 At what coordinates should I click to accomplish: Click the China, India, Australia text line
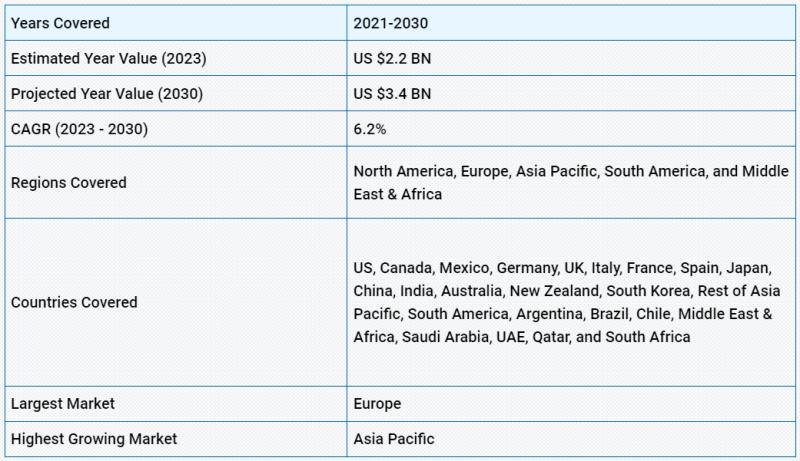pyautogui.click(x=566, y=291)
